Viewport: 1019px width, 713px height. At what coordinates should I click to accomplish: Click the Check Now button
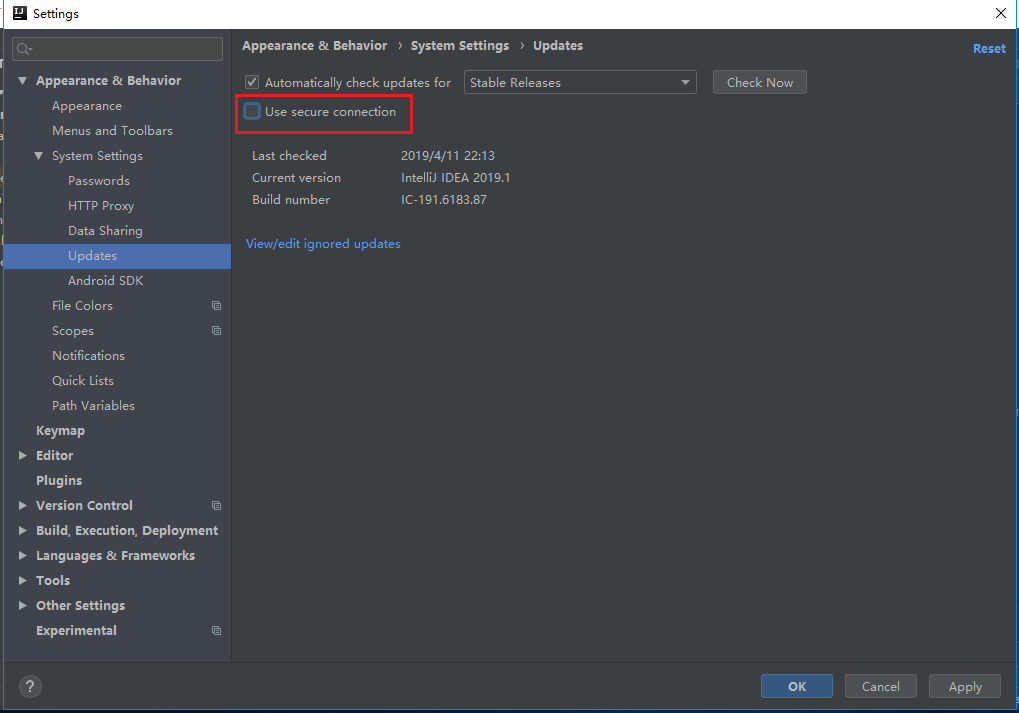tap(760, 83)
